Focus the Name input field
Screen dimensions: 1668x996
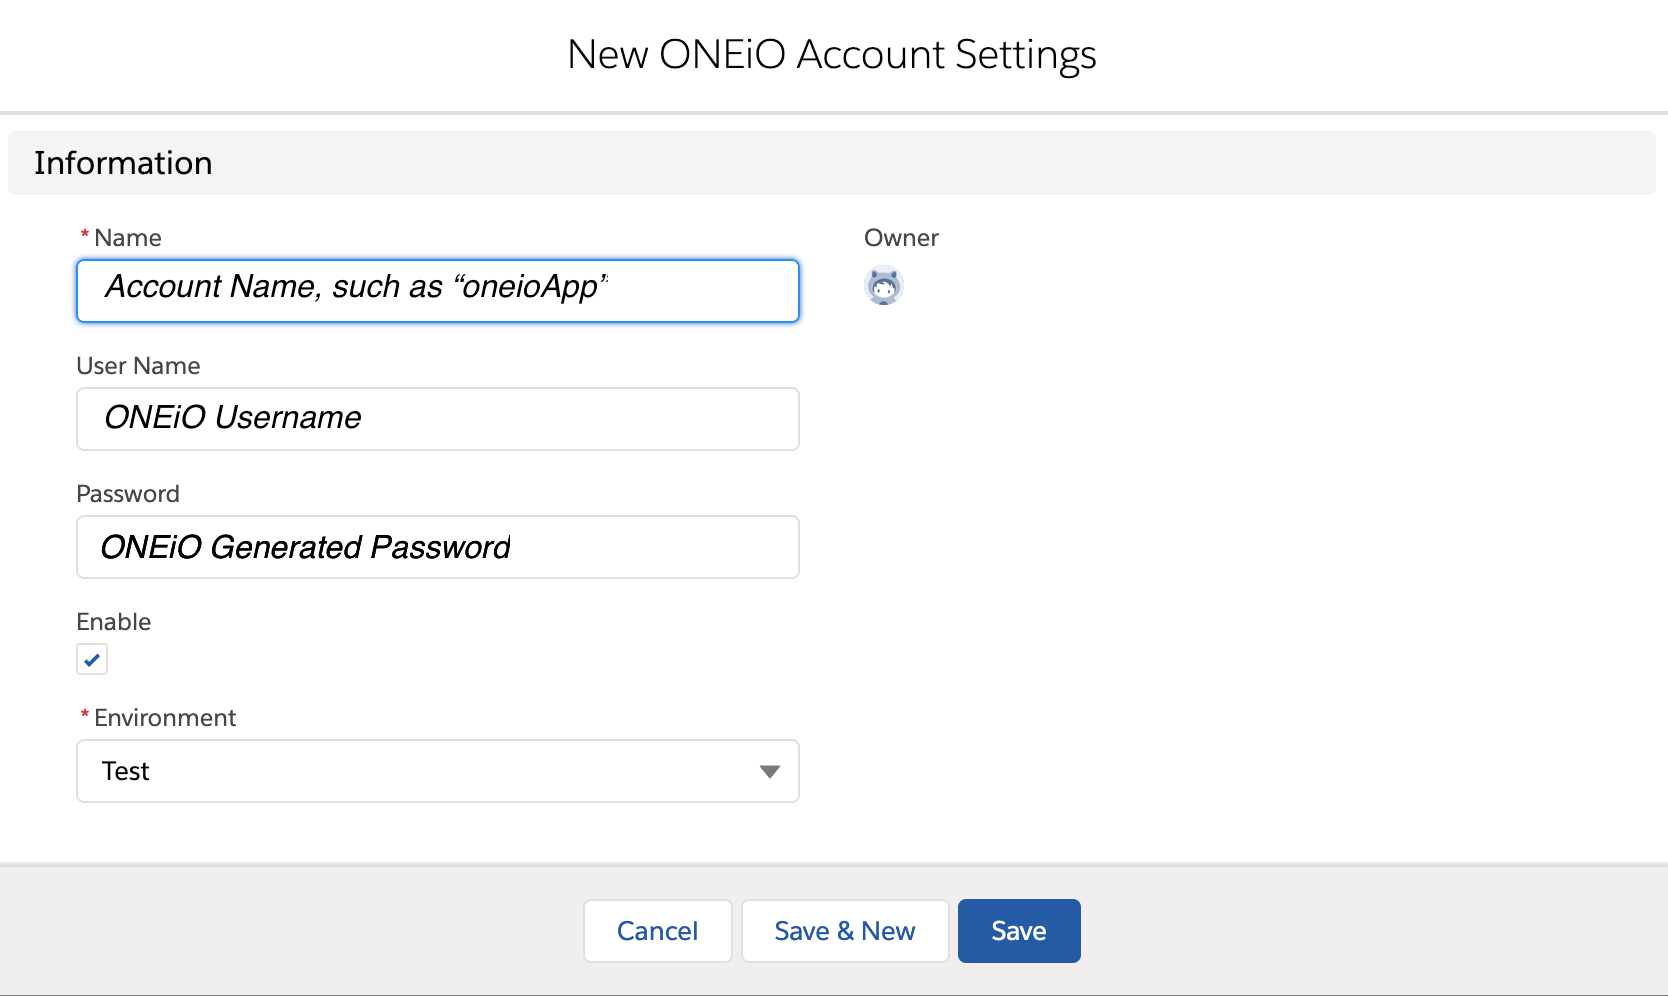coord(438,291)
